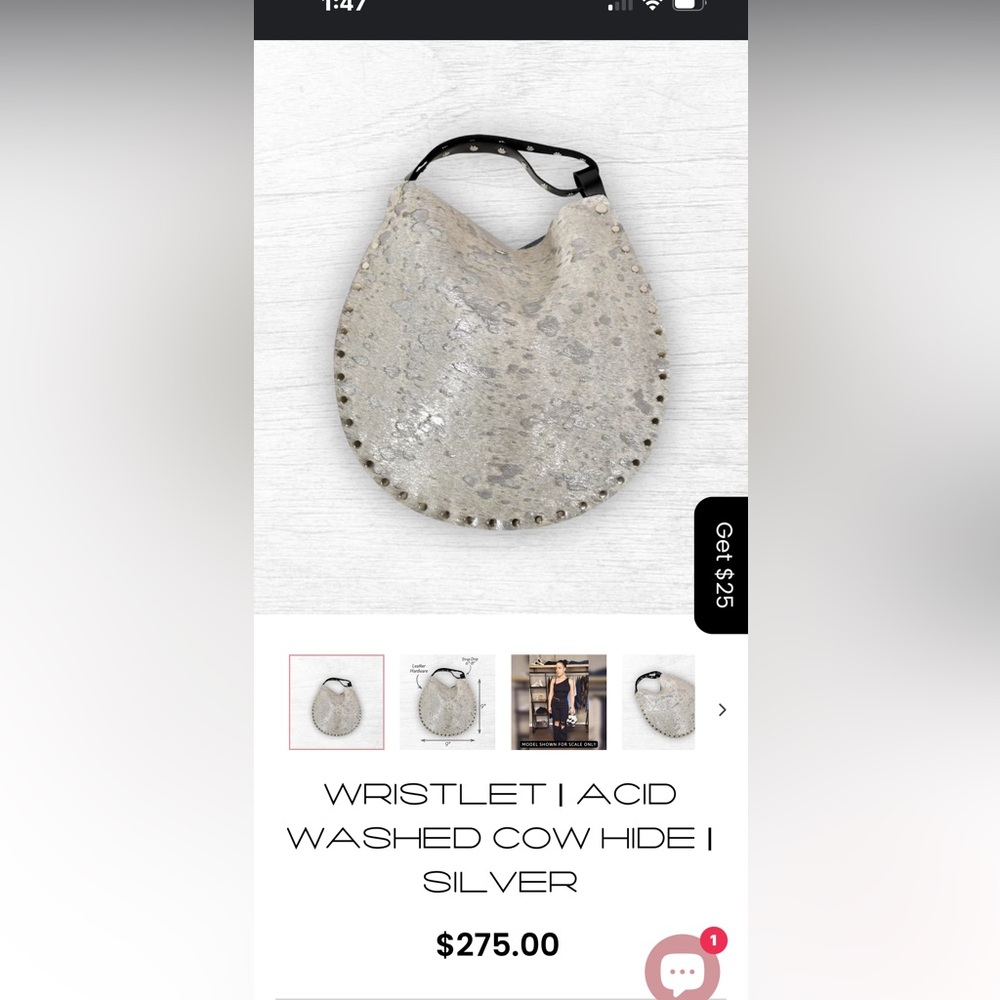Select the dimensions diagram thumbnail
The image size is (1000, 1000).
click(x=448, y=702)
